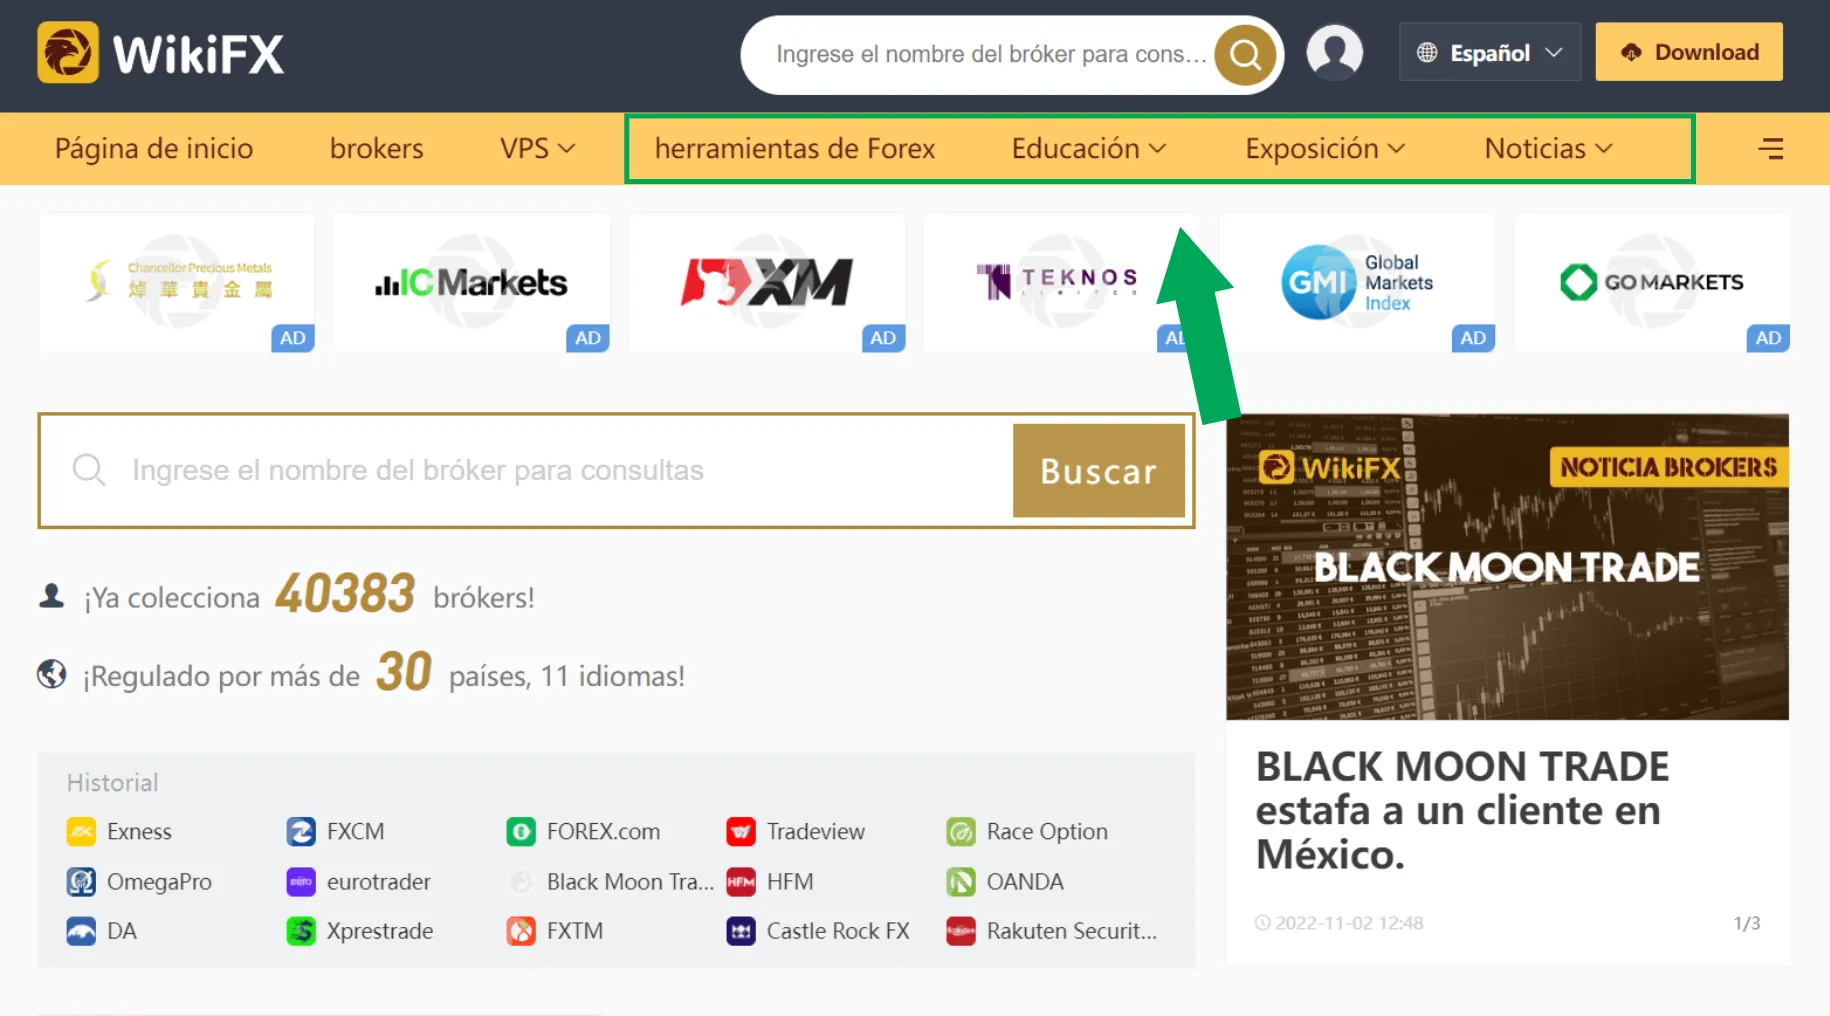Expand the Exposición dropdown menu
This screenshot has width=1830, height=1016.
pyautogui.click(x=1325, y=148)
